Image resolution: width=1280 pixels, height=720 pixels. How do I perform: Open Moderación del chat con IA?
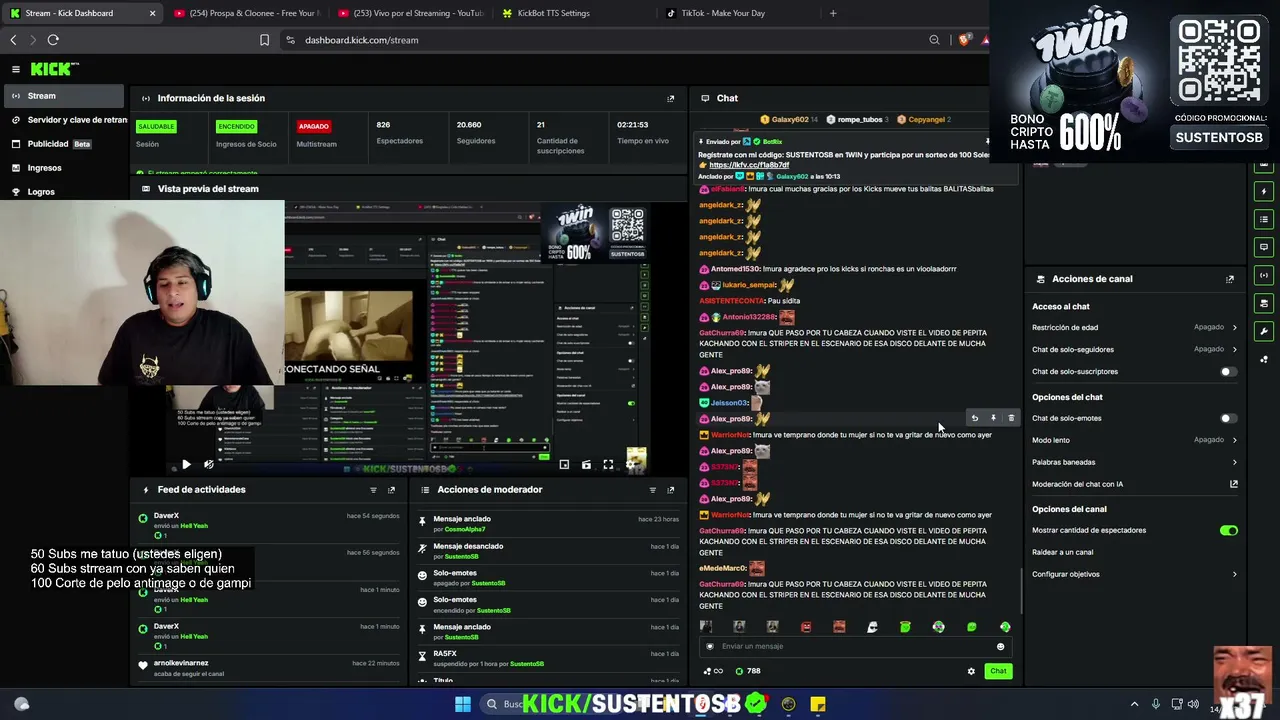(x=1135, y=484)
